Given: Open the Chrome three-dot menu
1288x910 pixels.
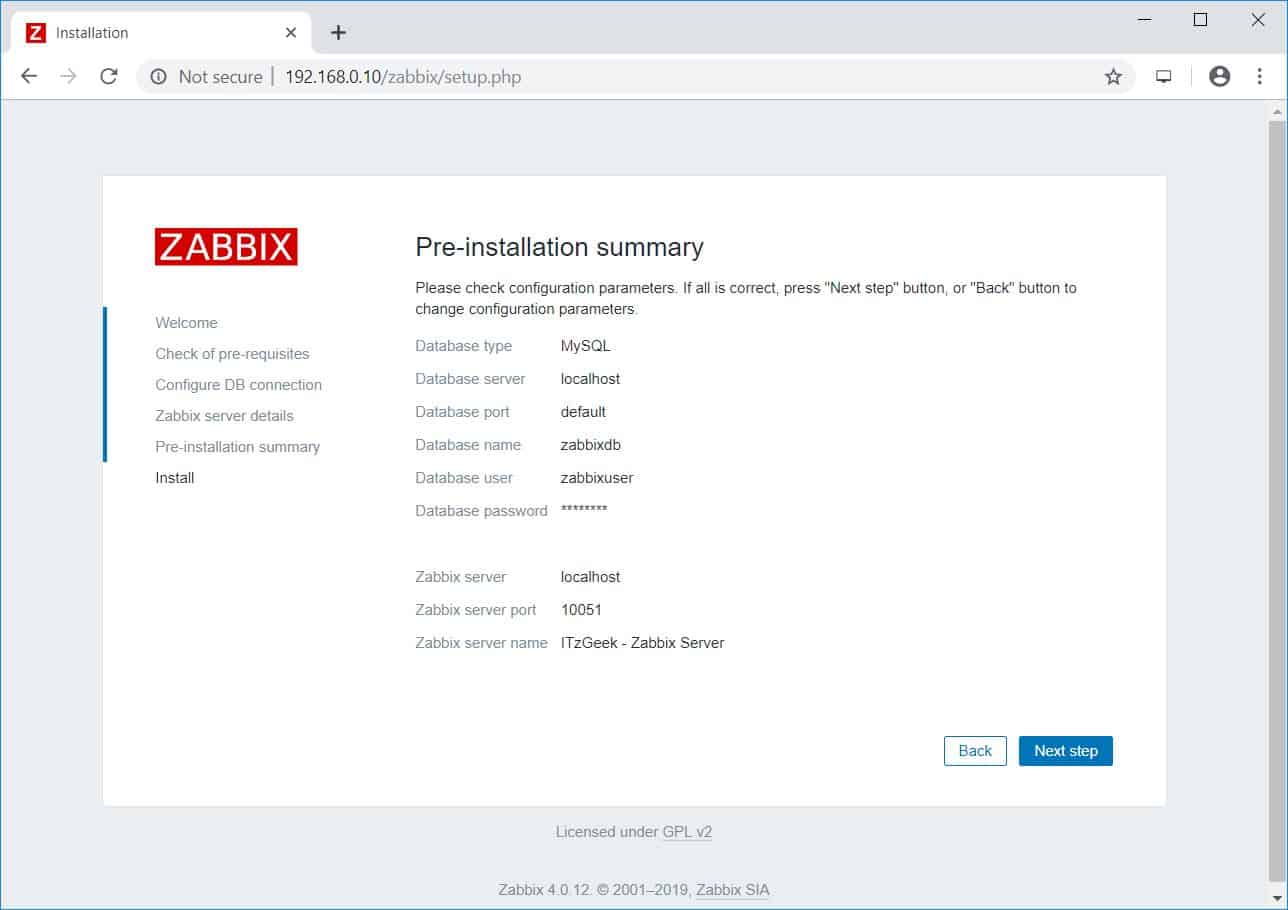Looking at the screenshot, I should tap(1259, 76).
